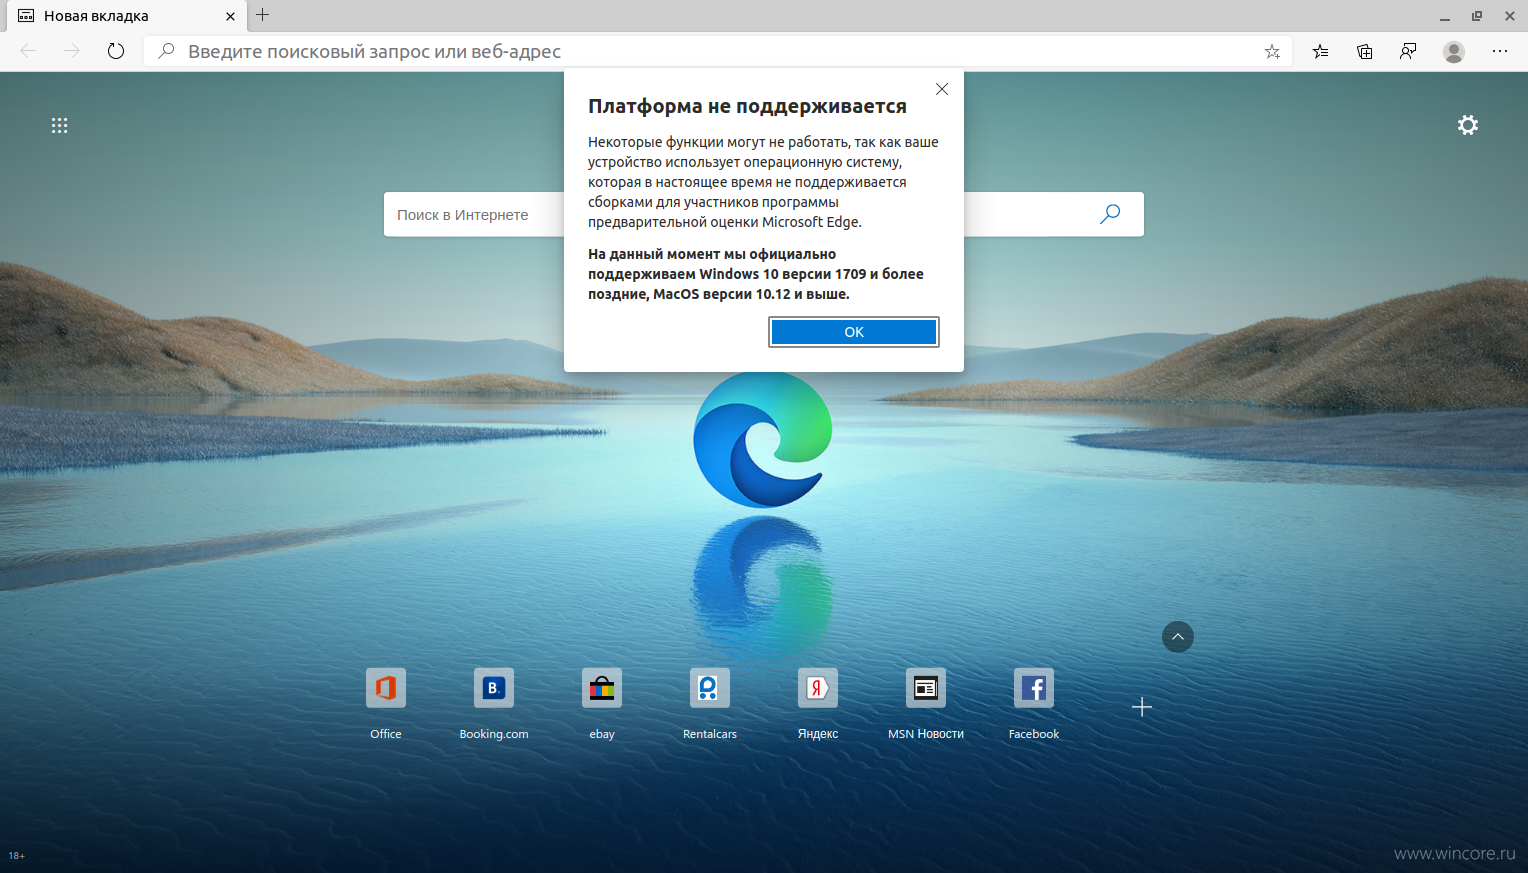The width and height of the screenshot is (1528, 873).
Task: Focus the address bar
Action: point(718,51)
